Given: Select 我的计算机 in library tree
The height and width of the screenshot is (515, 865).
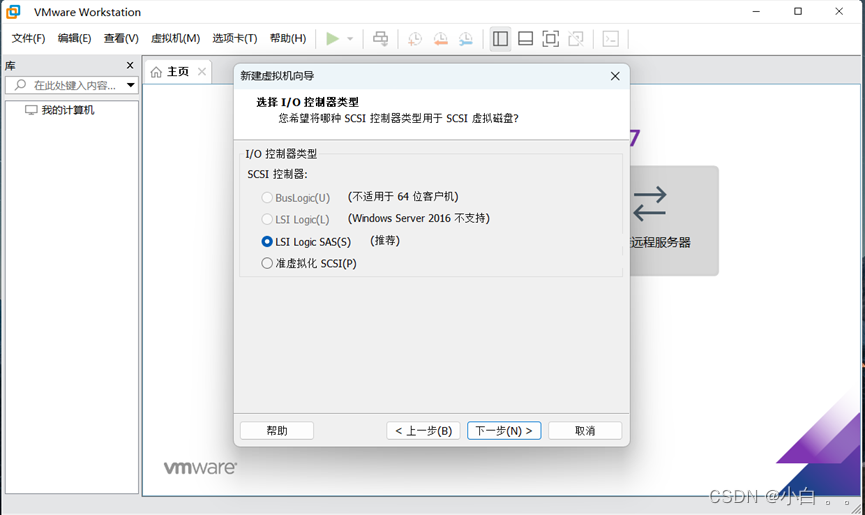Looking at the screenshot, I should click(x=68, y=110).
